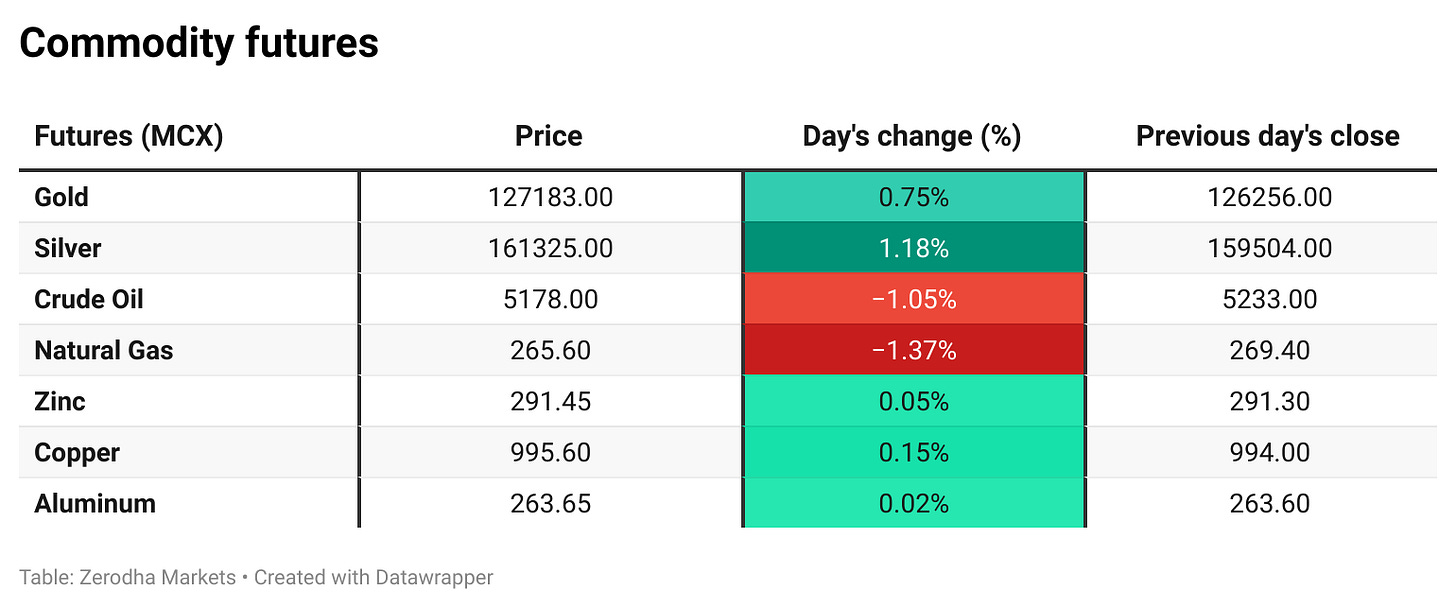Viewport: 1456px width, 609px height.
Task: Select the Natural Gas row label
Action: (103, 350)
